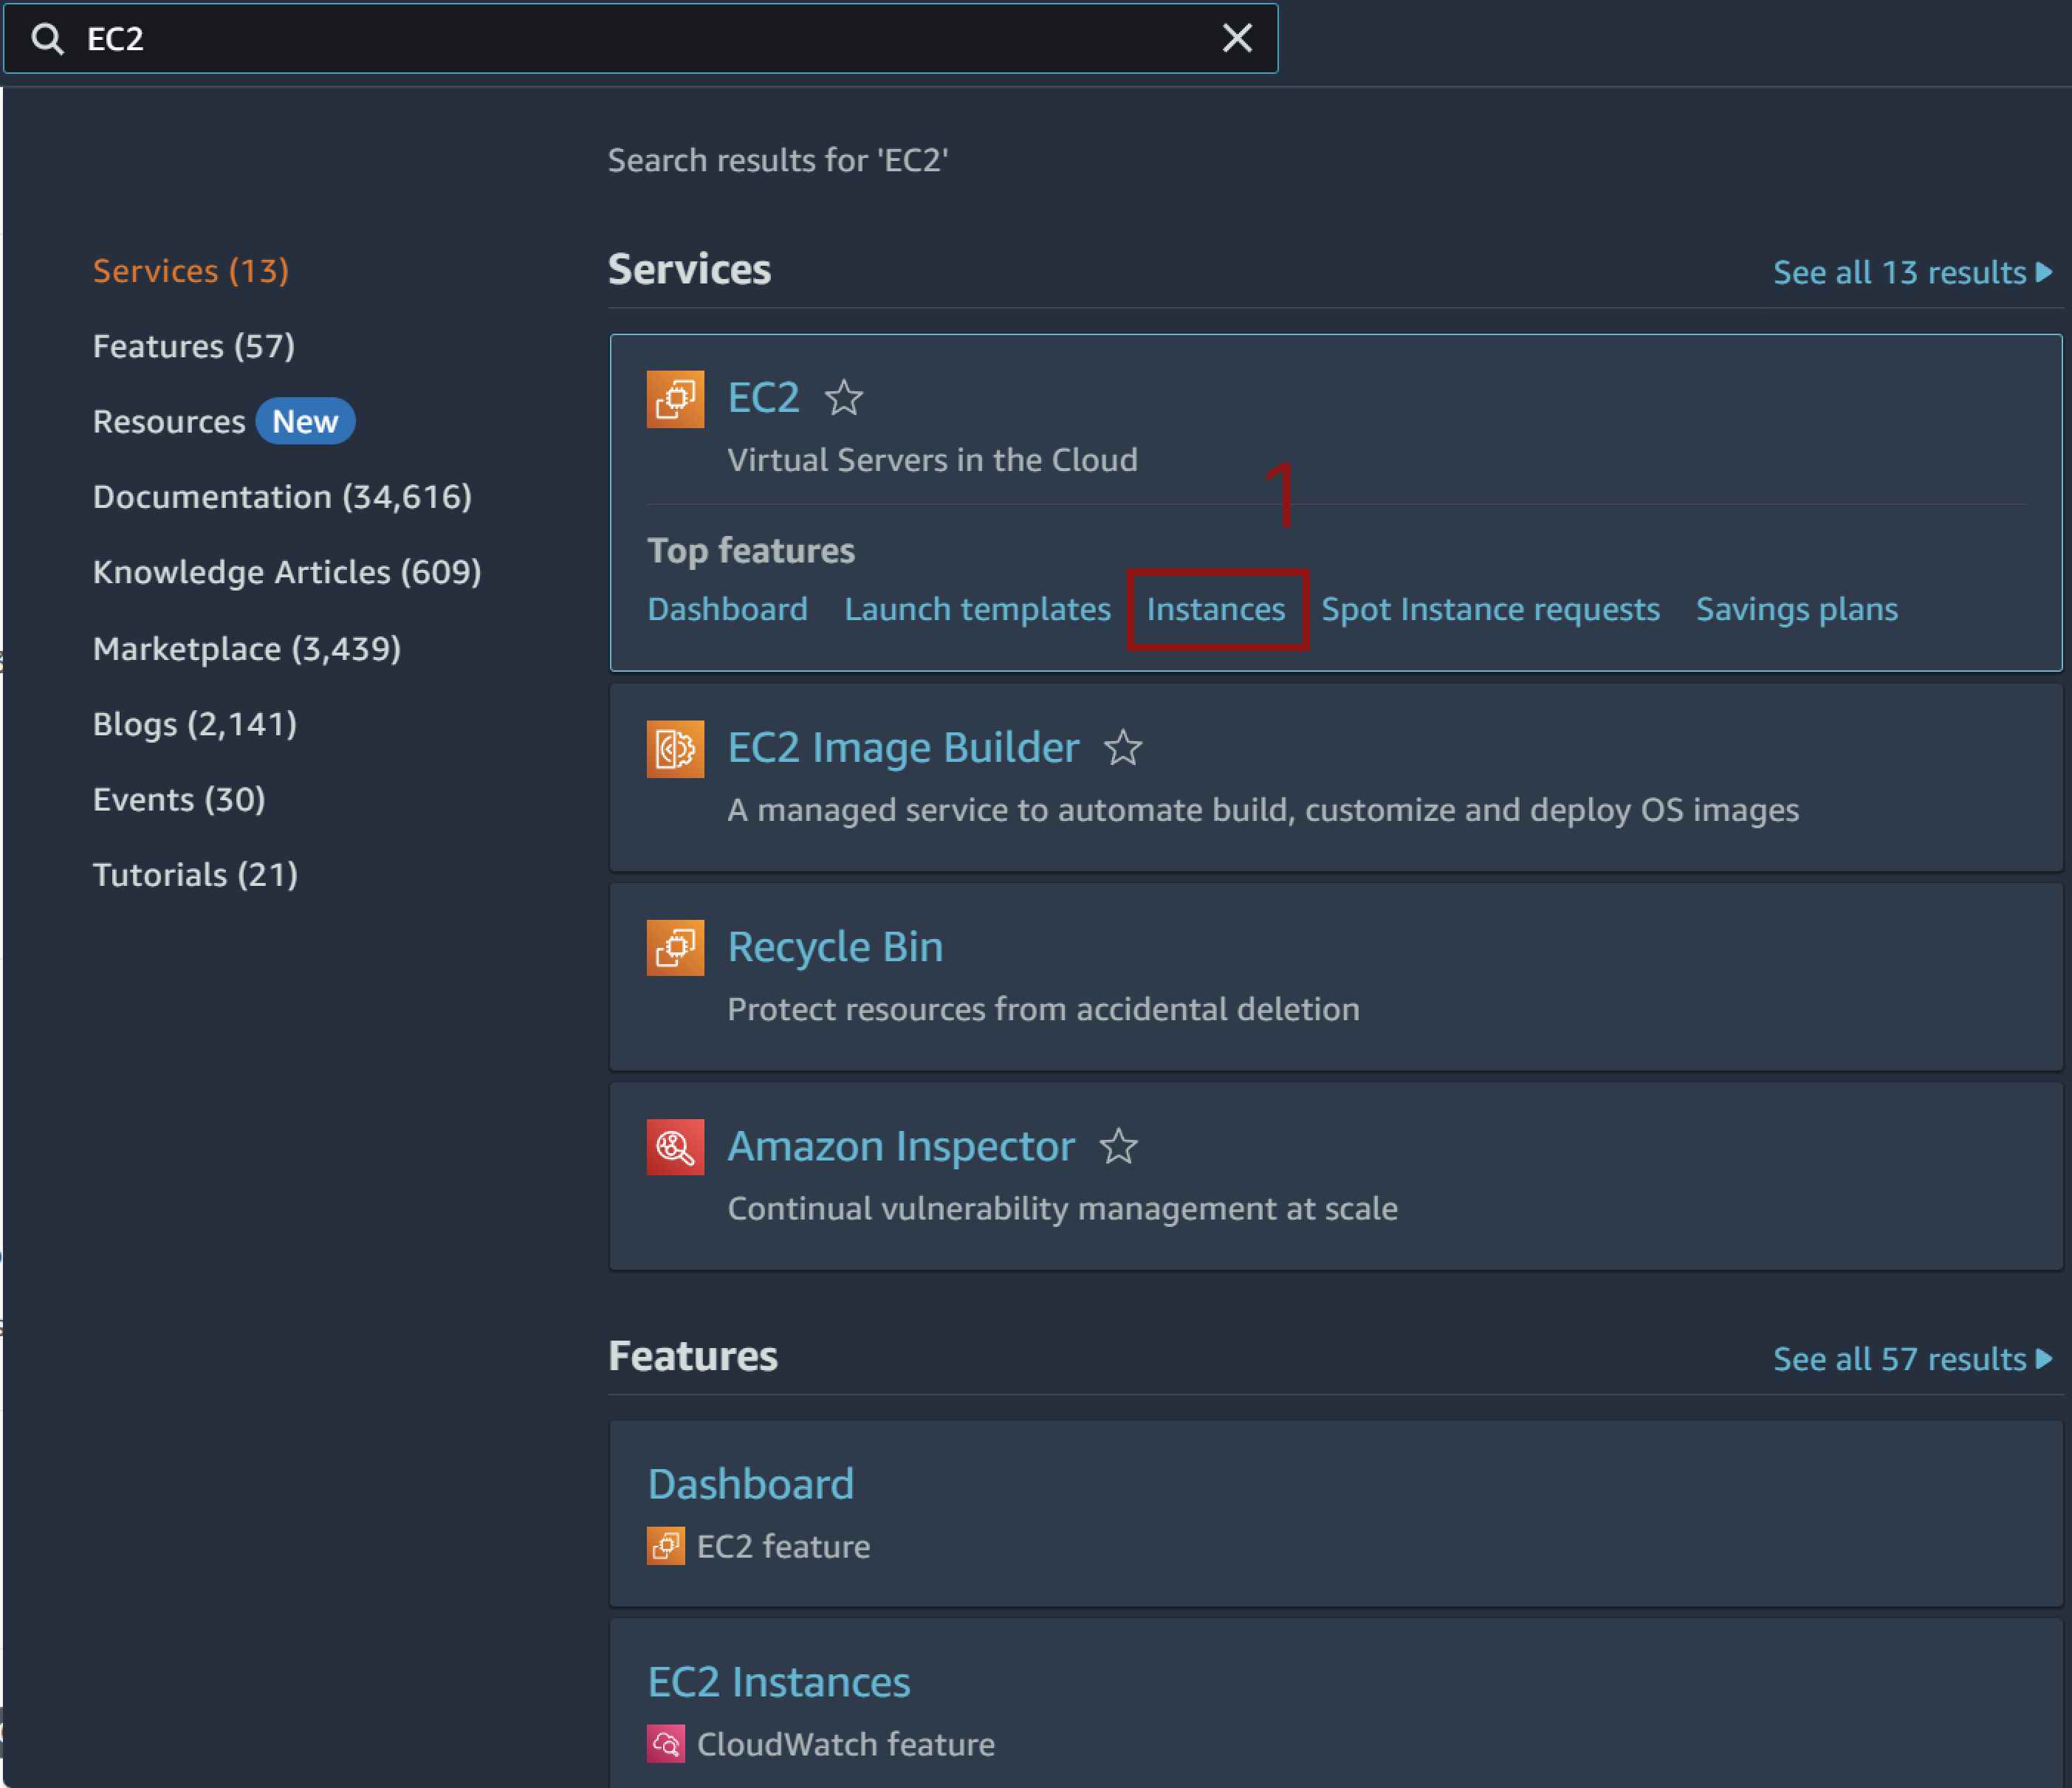This screenshot has height=1788, width=2072.
Task: Select the Events (30) filter
Action: coord(179,799)
